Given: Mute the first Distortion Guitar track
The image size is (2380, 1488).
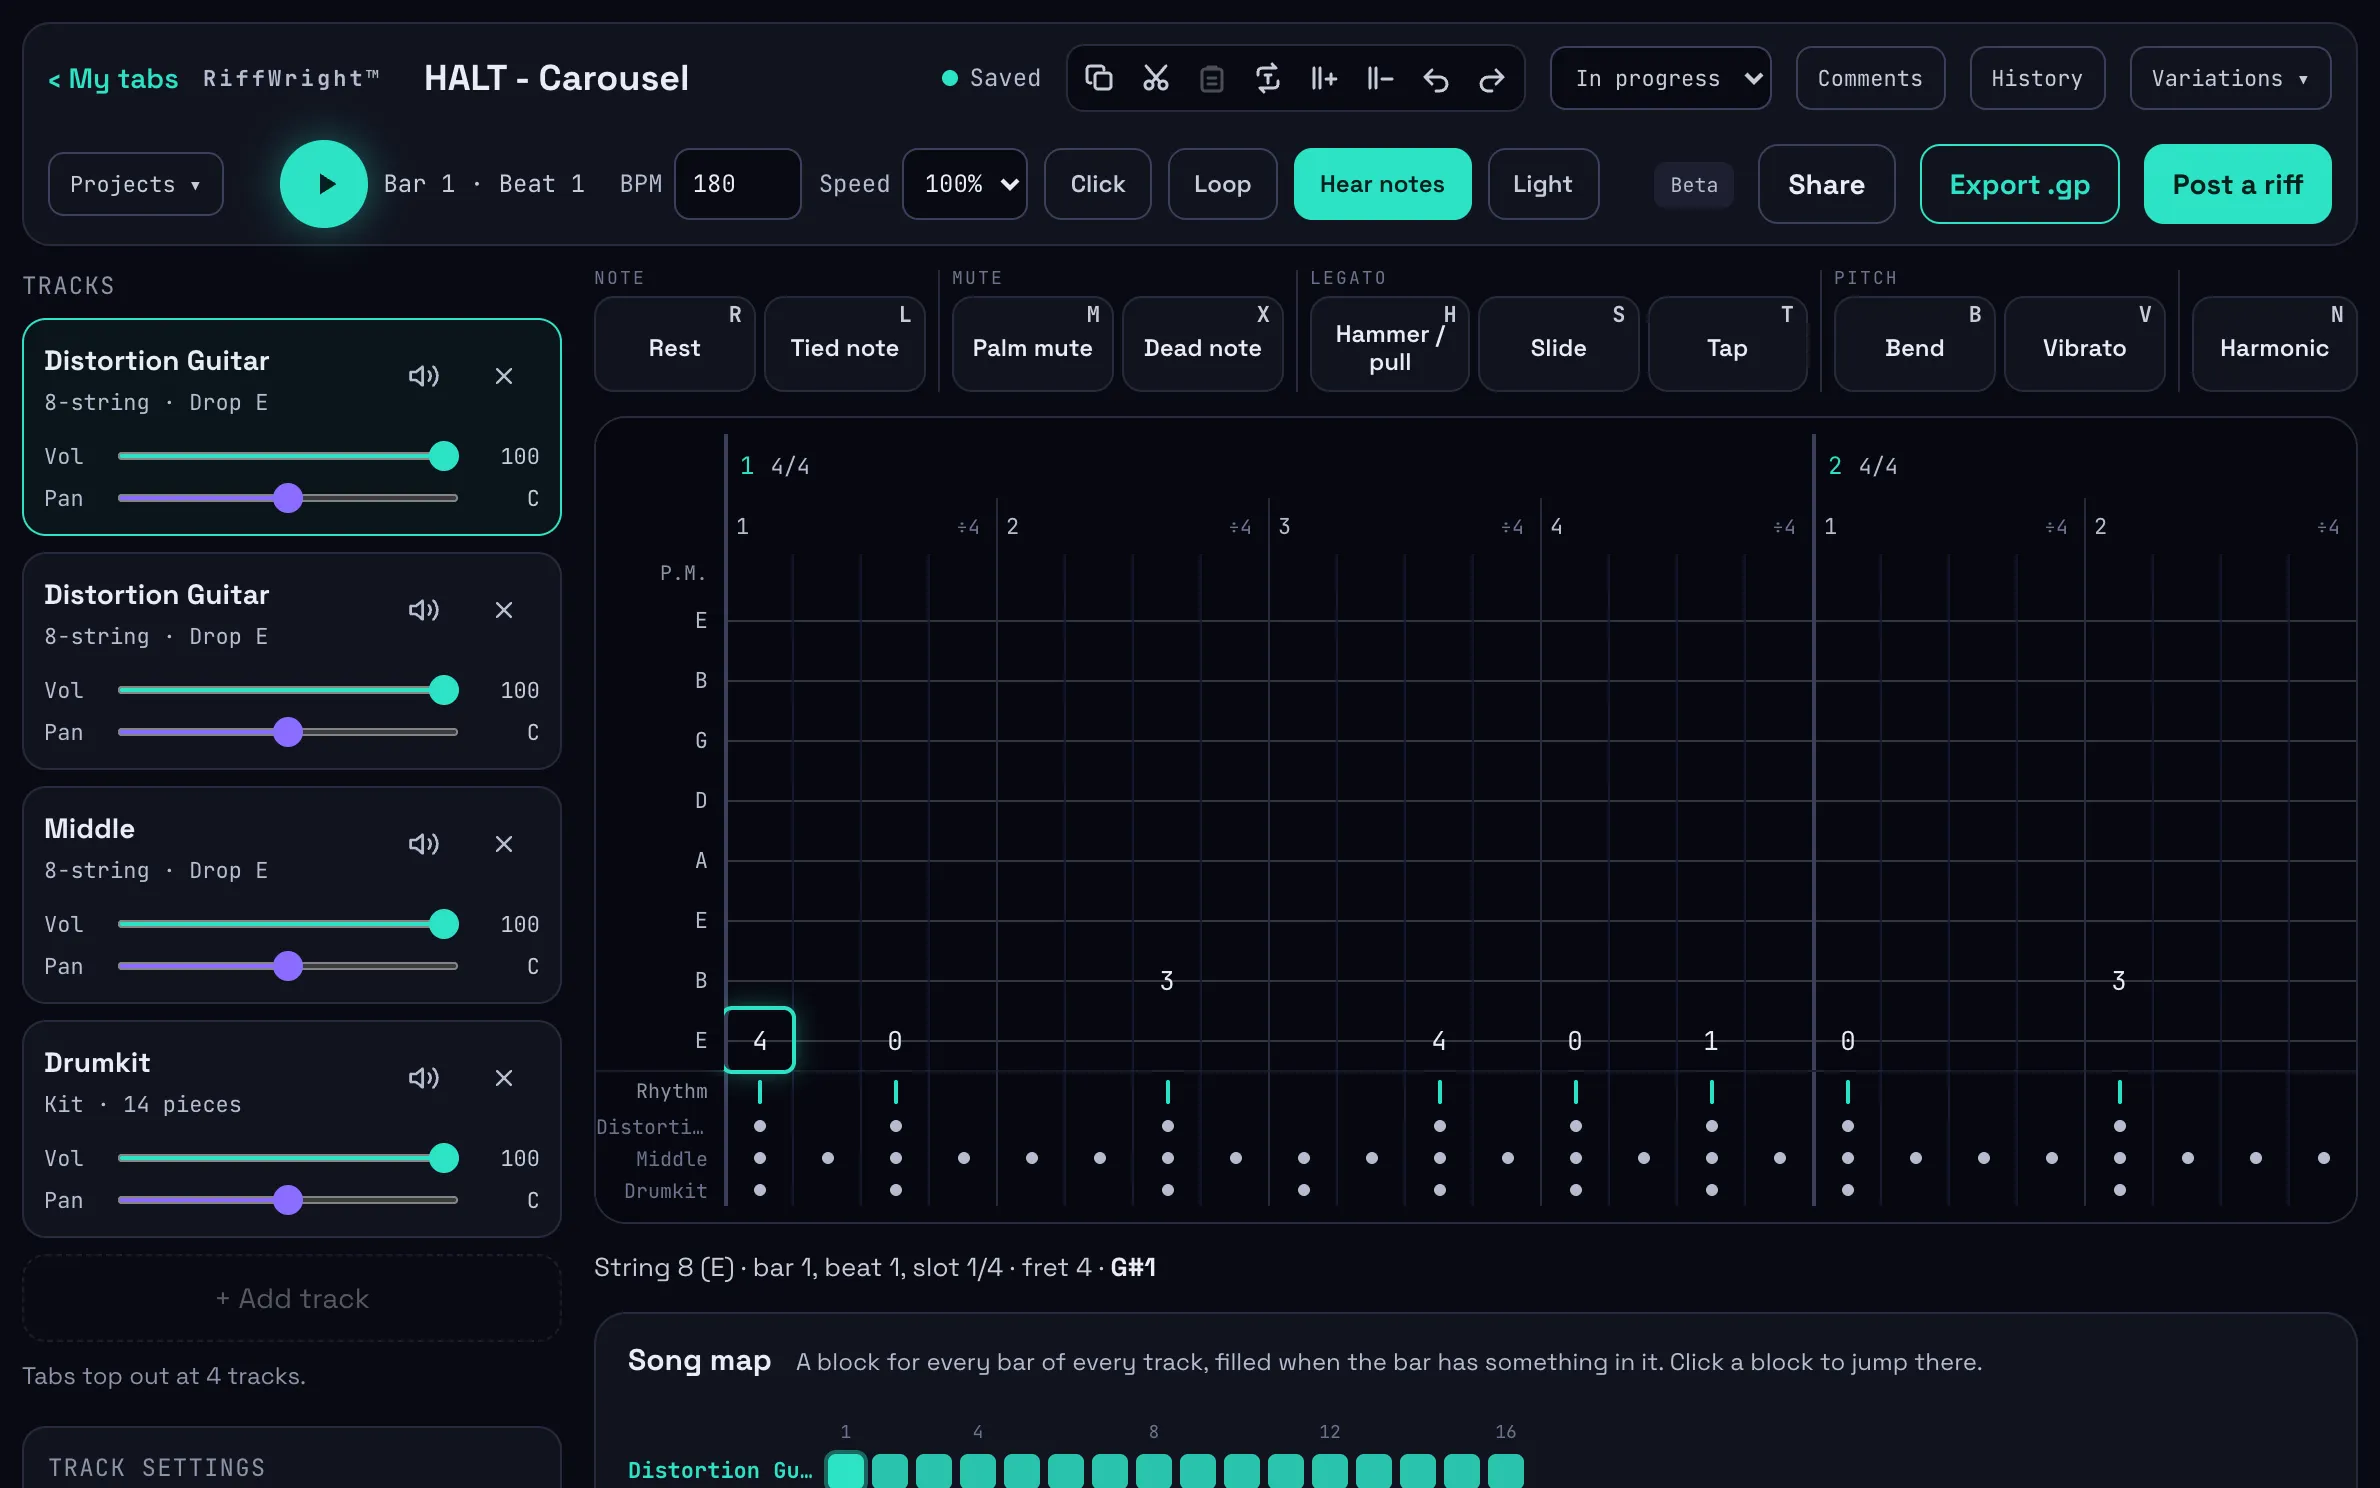Looking at the screenshot, I should (424, 376).
